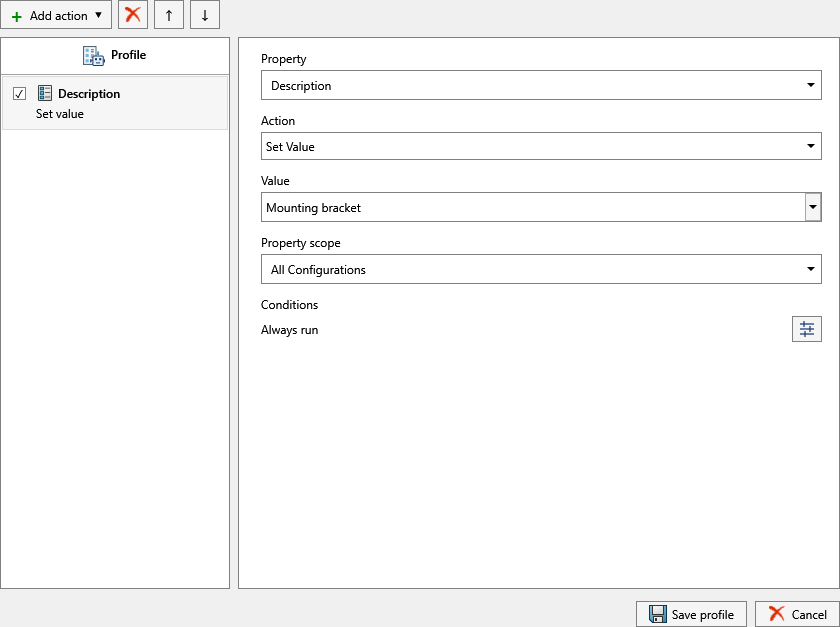Image resolution: width=840 pixels, height=627 pixels.
Task: Click the 'Property scope' field label
Action: 301,243
